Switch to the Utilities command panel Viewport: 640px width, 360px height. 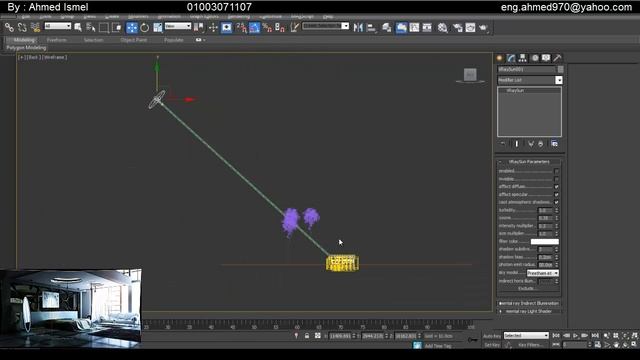click(557, 58)
